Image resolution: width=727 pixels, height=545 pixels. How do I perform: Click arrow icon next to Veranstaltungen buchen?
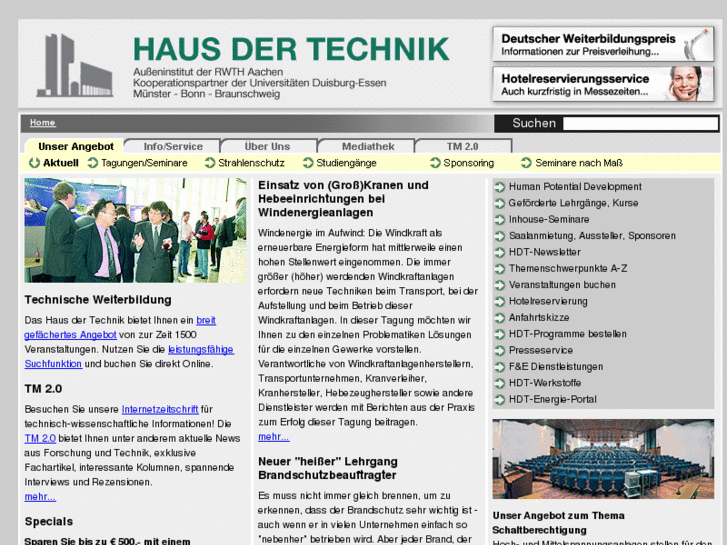(x=499, y=285)
